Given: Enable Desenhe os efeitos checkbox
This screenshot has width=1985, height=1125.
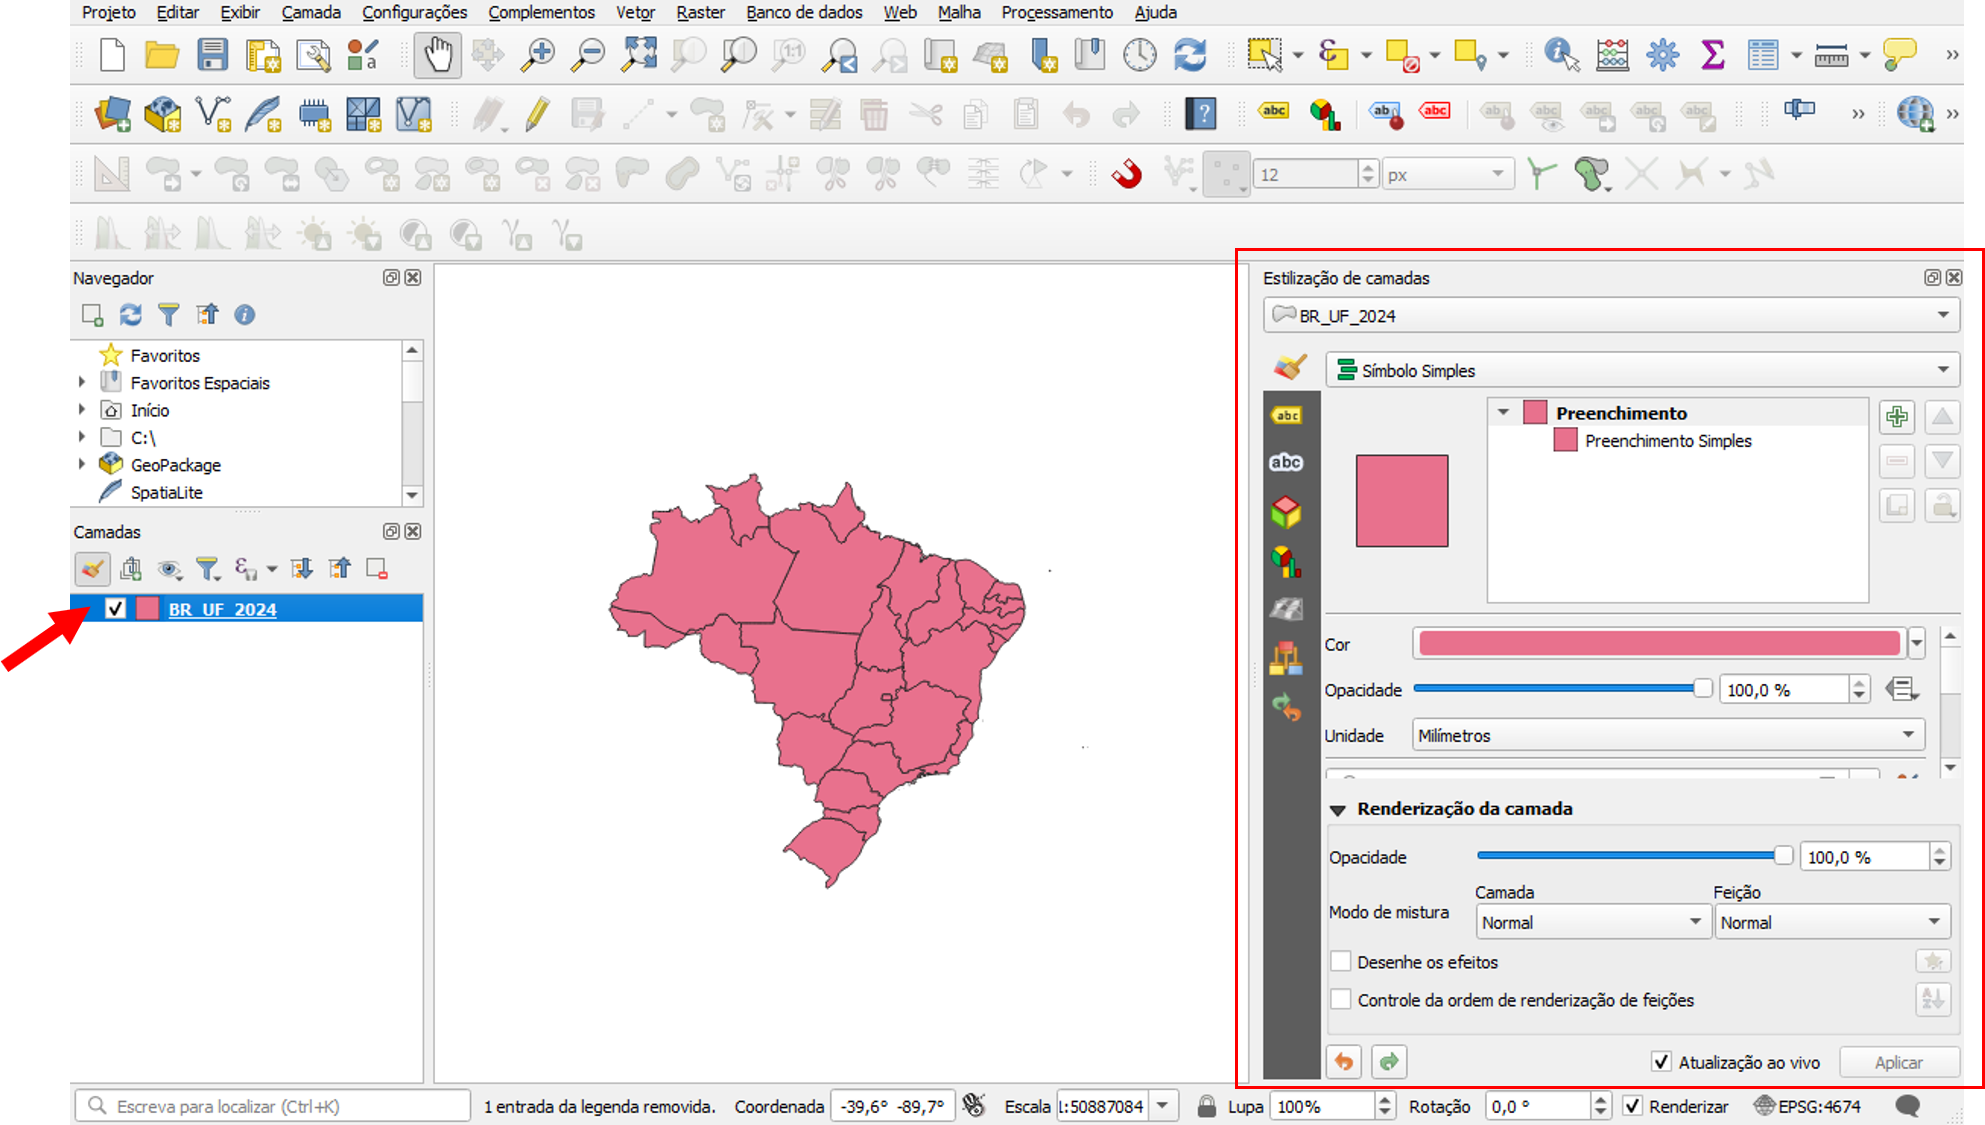Looking at the screenshot, I should click(1341, 962).
